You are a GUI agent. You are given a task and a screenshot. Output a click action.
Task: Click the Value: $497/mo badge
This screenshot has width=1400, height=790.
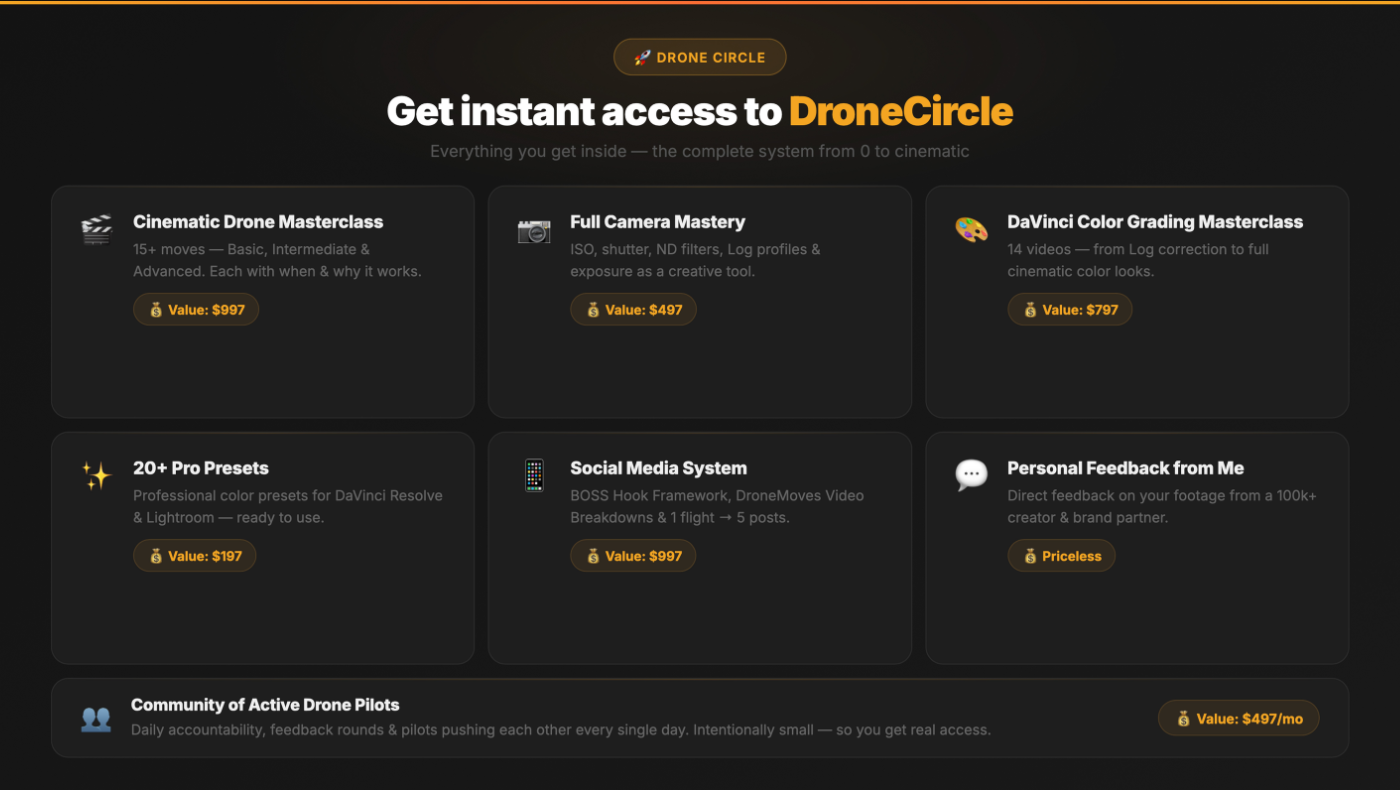(x=1239, y=718)
